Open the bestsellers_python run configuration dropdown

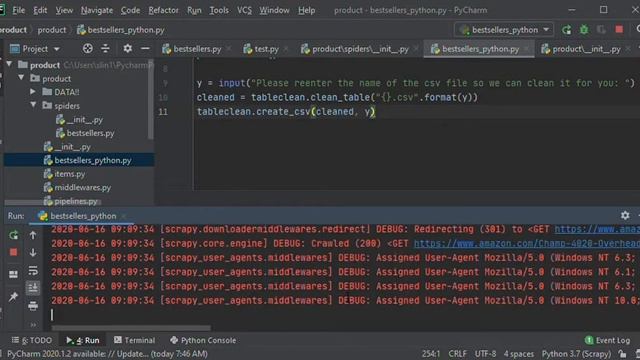click(504, 30)
